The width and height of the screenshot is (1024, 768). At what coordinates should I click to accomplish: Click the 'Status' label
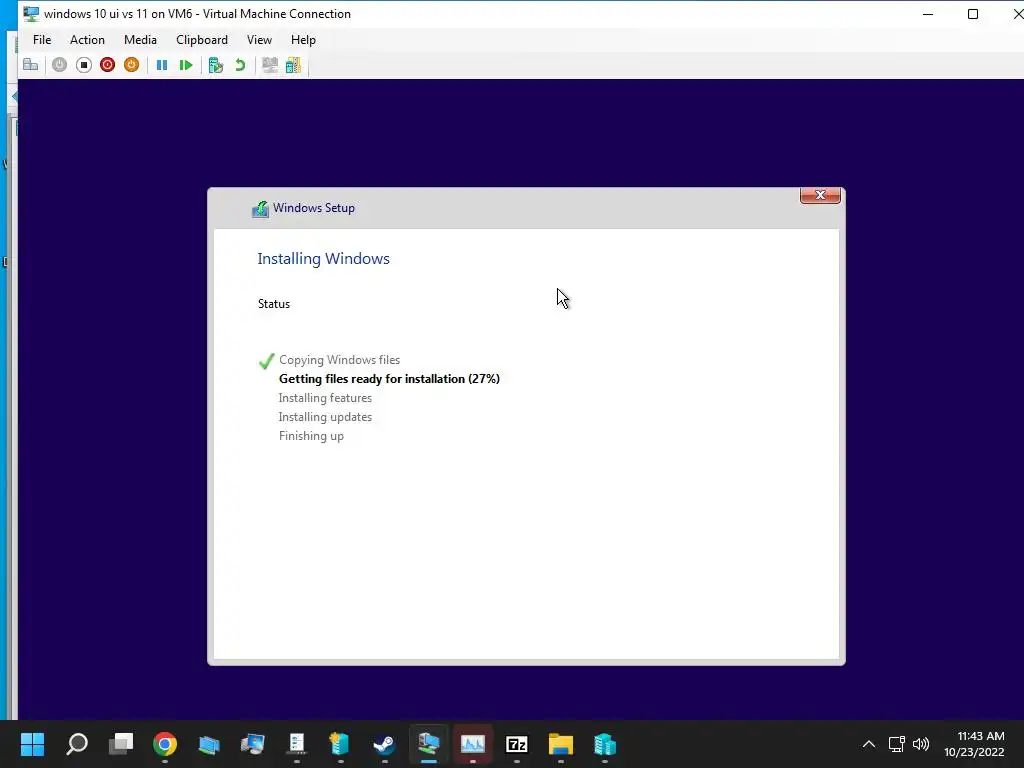tap(274, 304)
